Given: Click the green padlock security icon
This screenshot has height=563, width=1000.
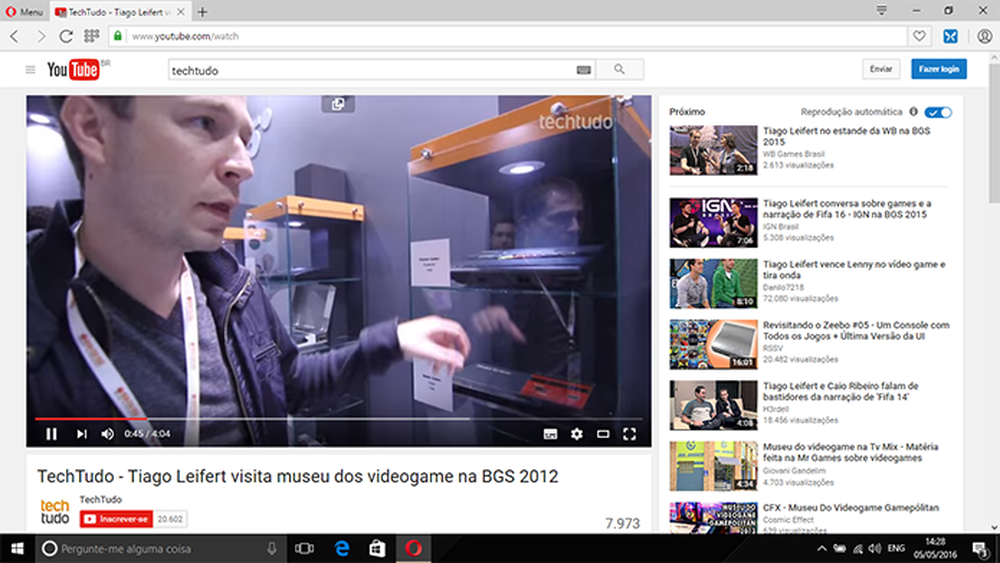Looking at the screenshot, I should coord(117,36).
